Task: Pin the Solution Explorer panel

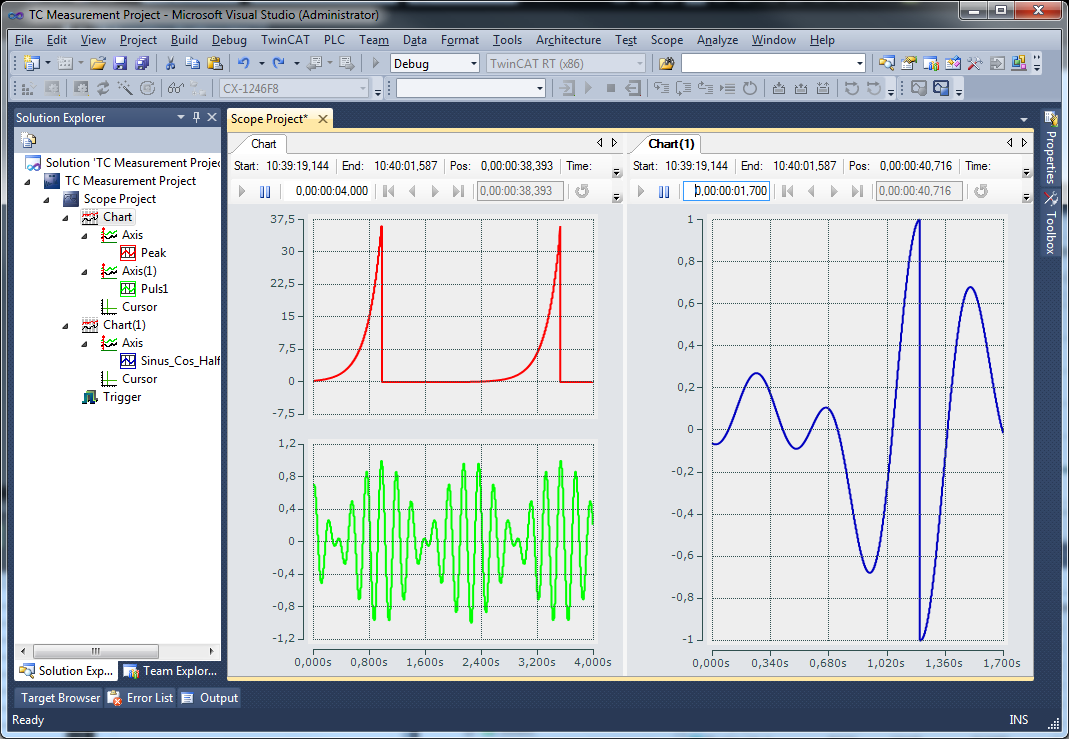Action: [196, 117]
